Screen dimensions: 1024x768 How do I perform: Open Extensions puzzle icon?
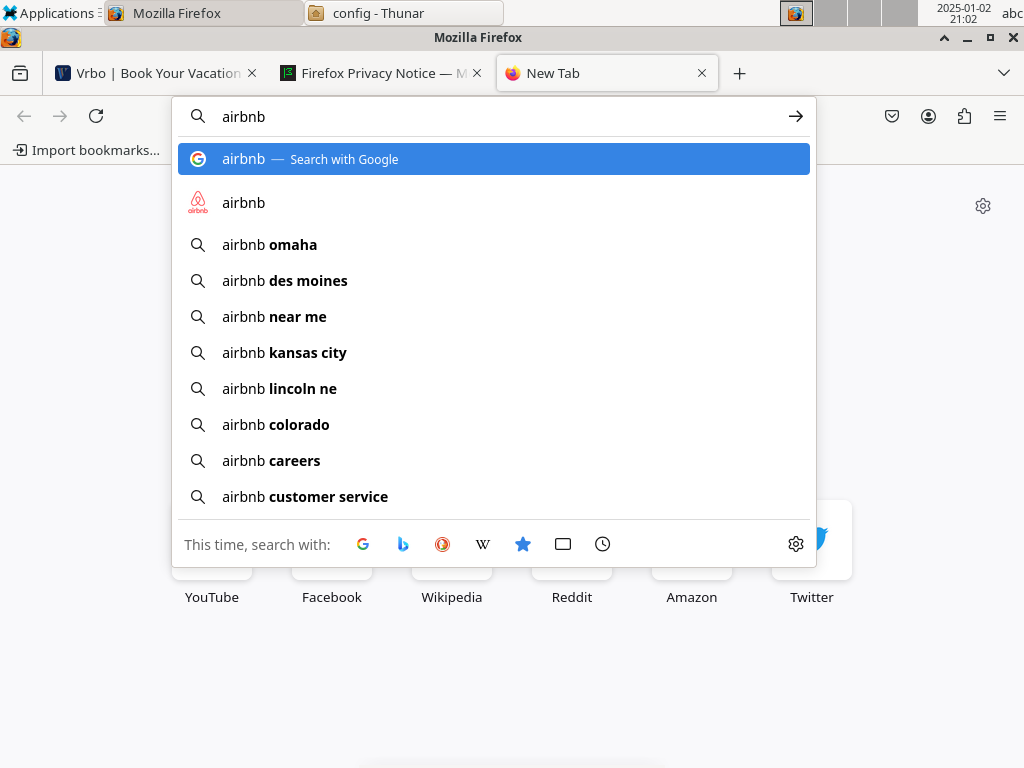964,116
